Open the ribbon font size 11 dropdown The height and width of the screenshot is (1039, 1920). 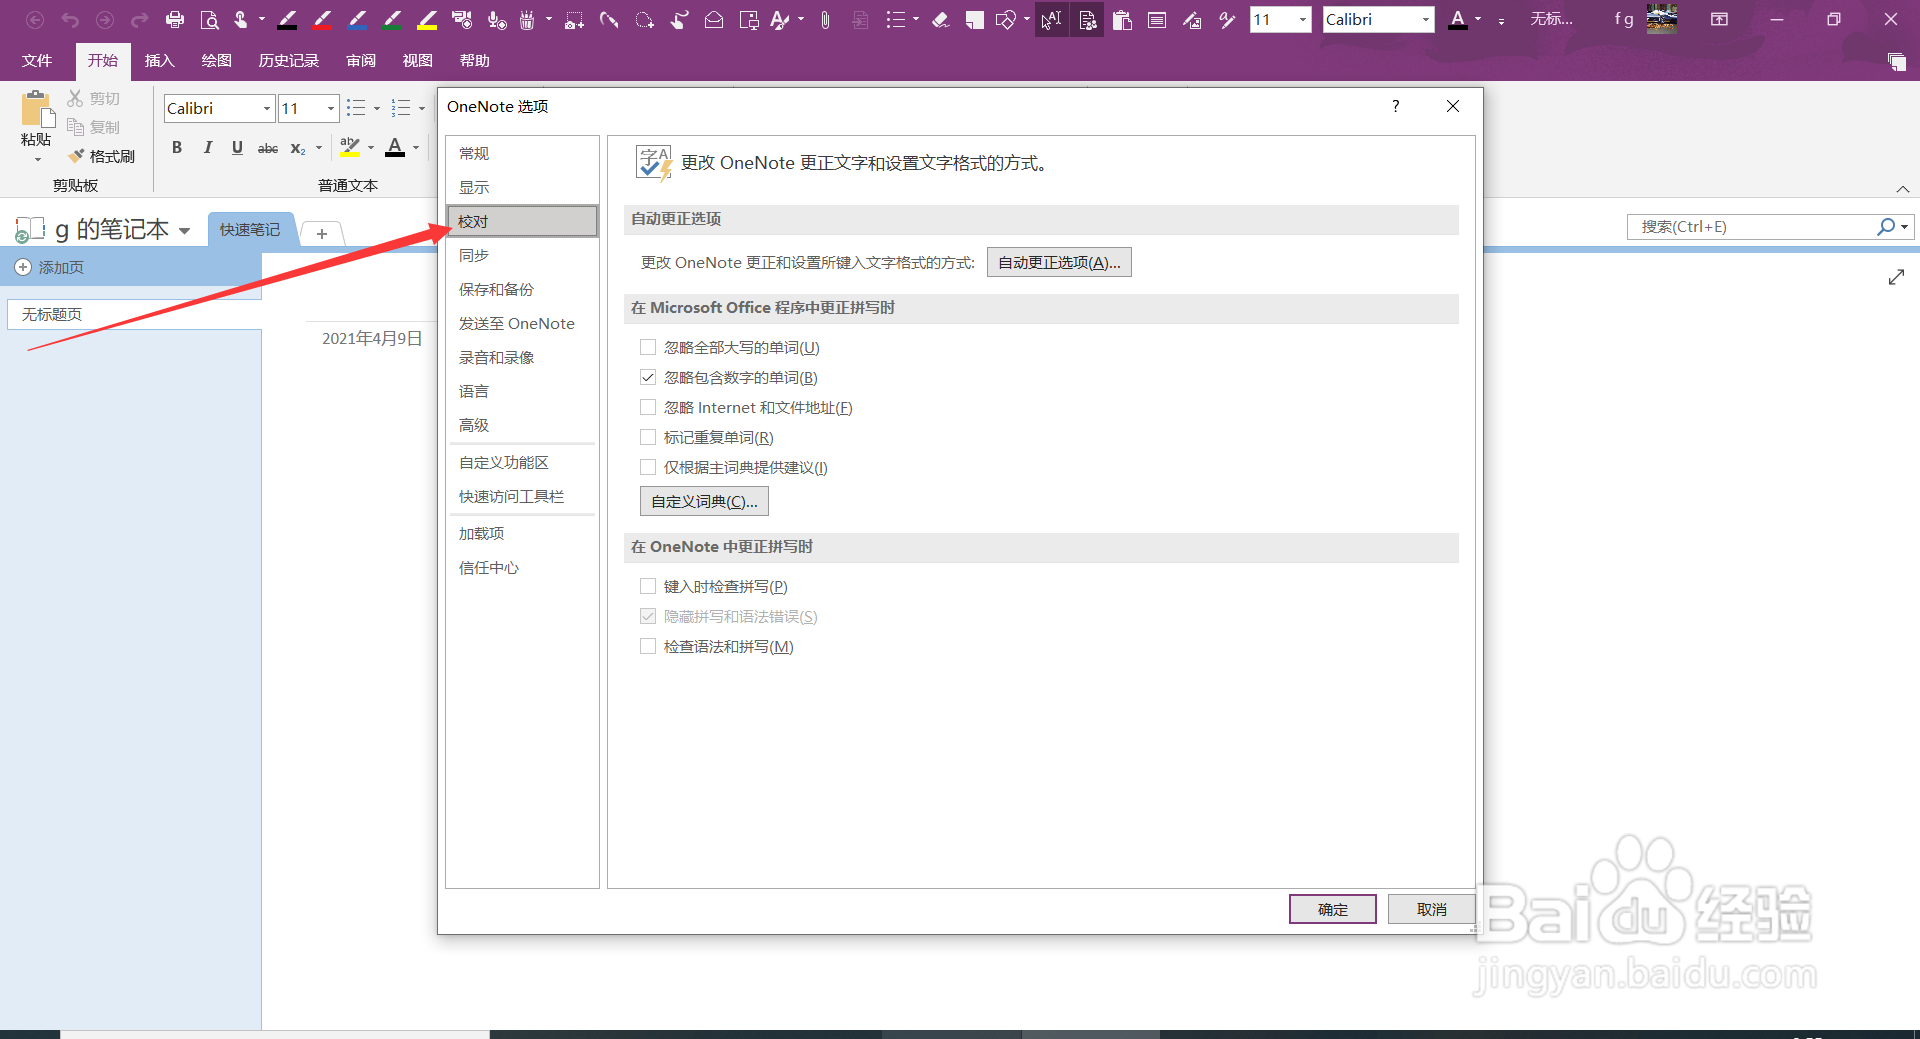[331, 108]
